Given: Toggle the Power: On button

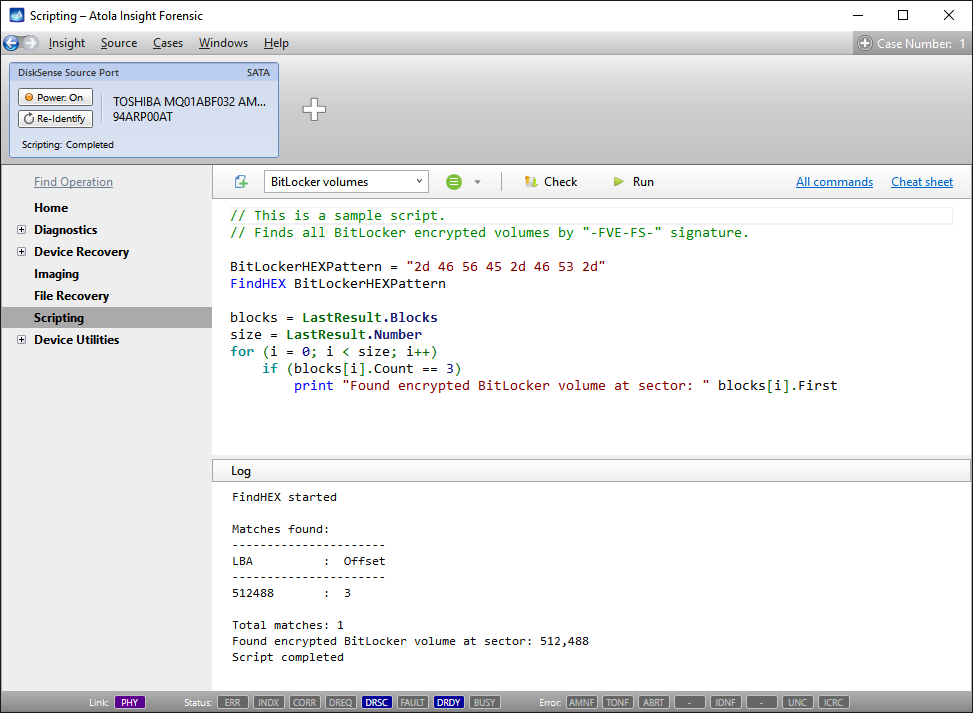Looking at the screenshot, I should [x=55, y=97].
